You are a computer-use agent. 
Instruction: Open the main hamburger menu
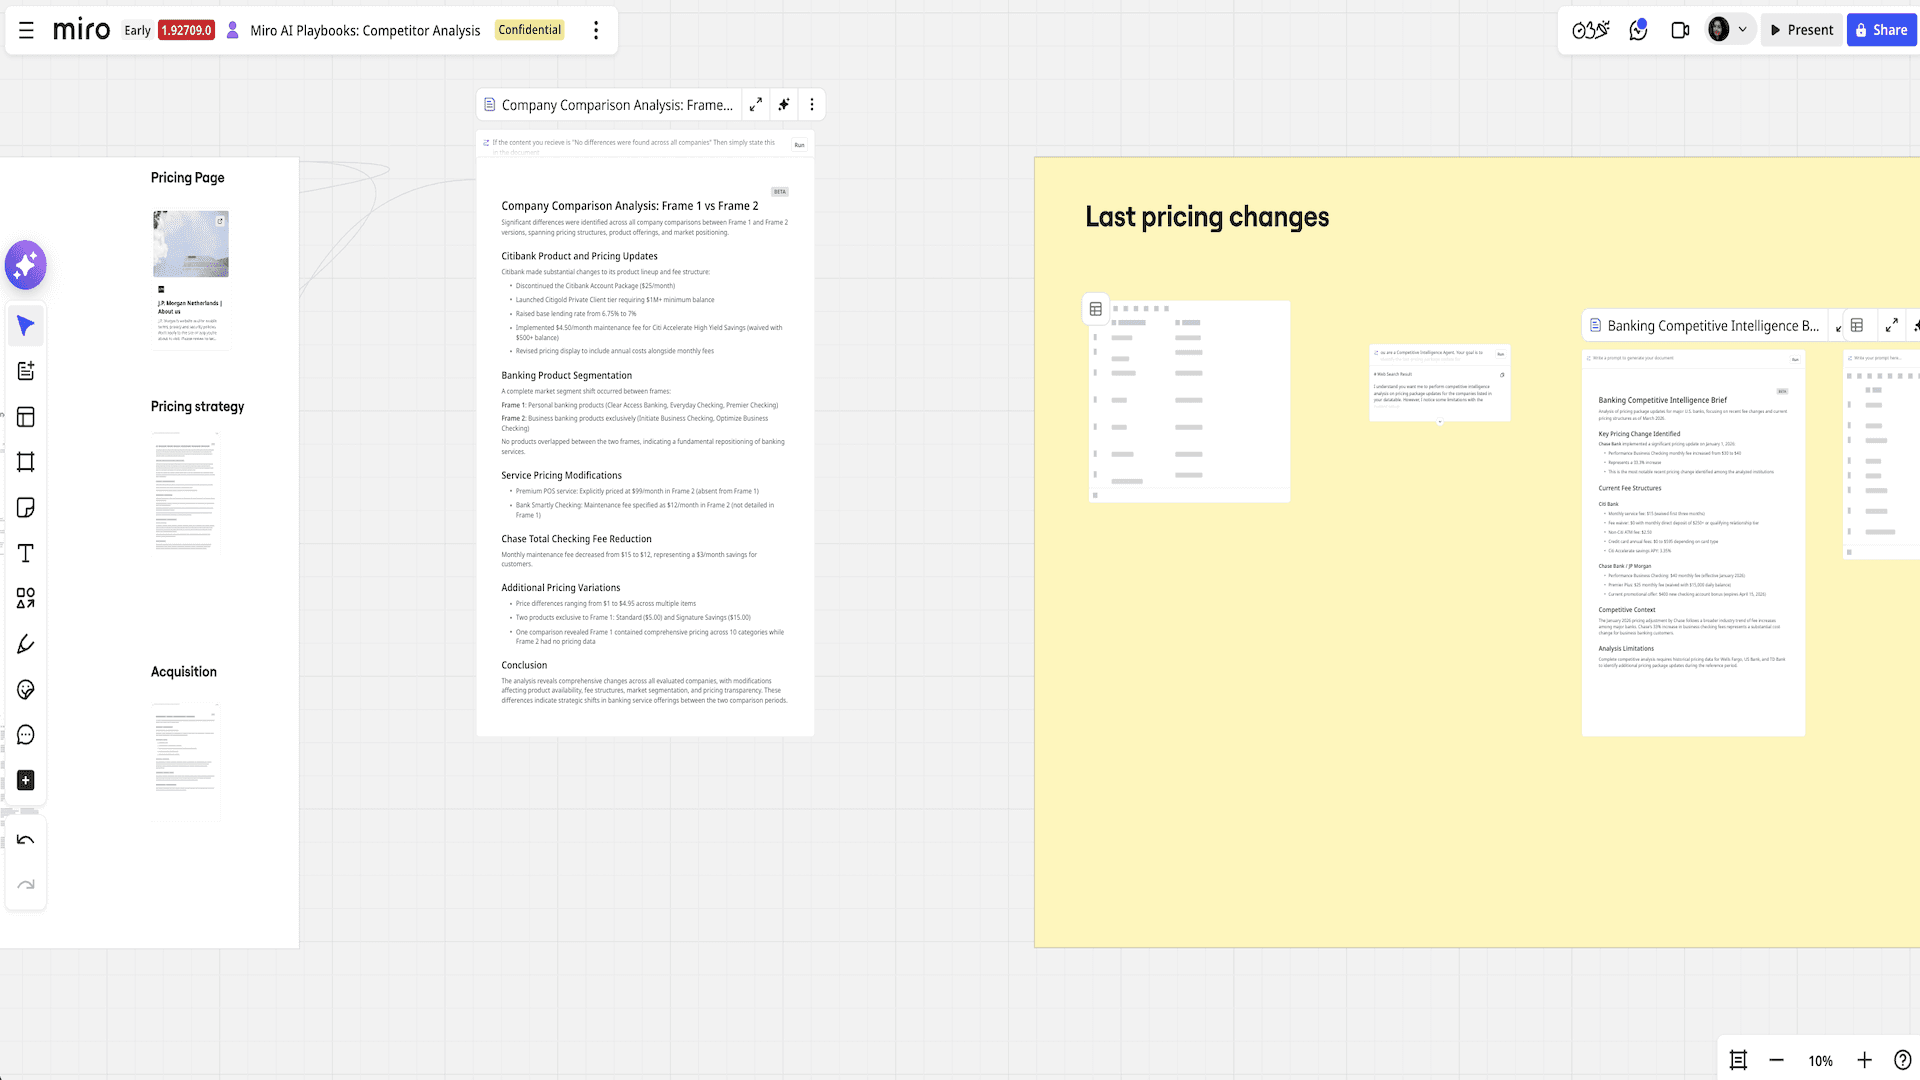[27, 30]
